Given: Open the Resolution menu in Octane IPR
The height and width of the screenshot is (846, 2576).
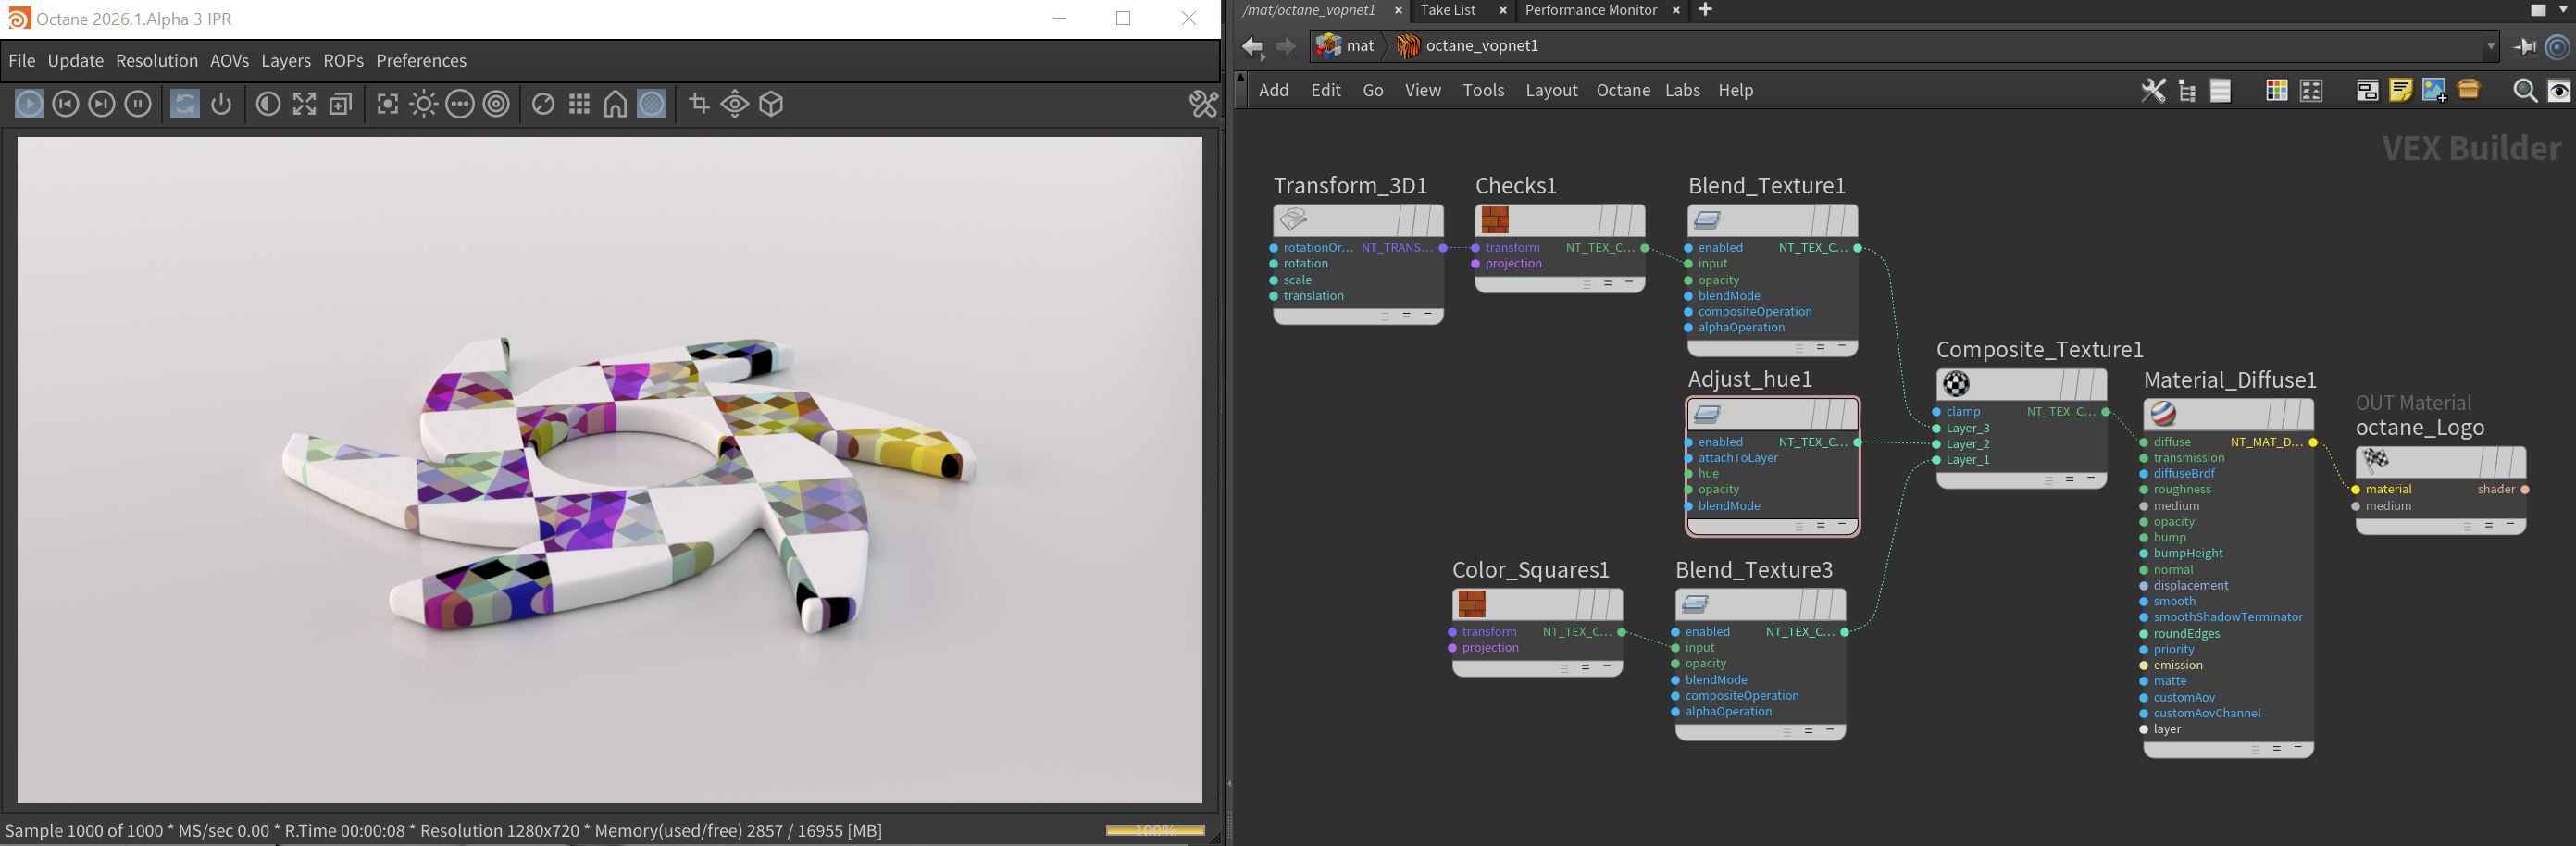Looking at the screenshot, I should [x=157, y=61].
